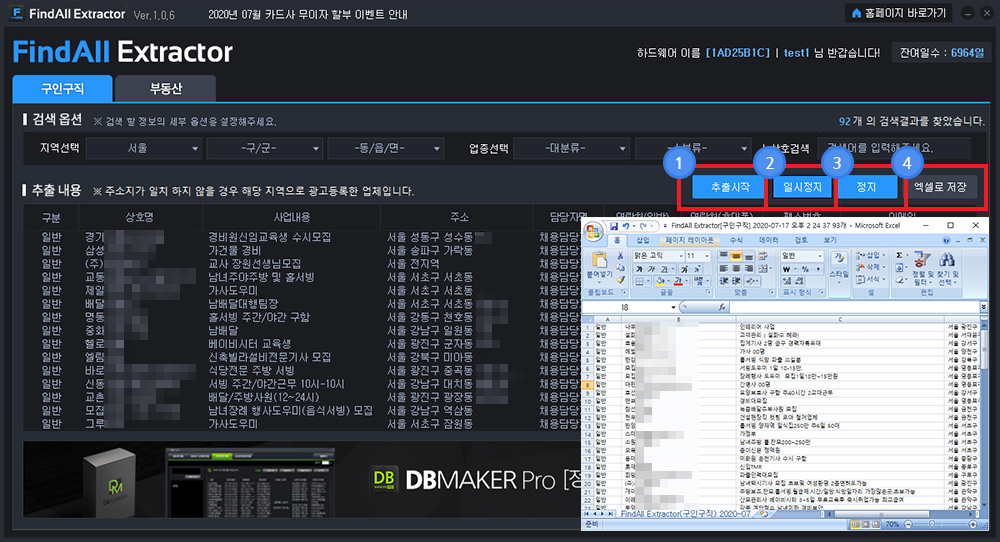Screen dimensions: 1000x542
Task: Click the 사업내용 column header
Action: [292, 217]
